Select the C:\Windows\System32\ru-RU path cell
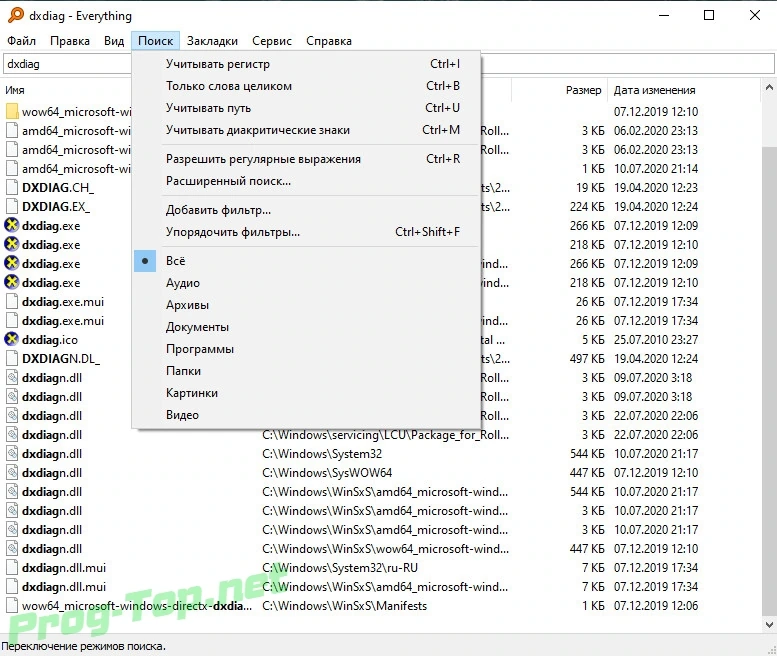The height and width of the screenshot is (656, 777). (340, 568)
